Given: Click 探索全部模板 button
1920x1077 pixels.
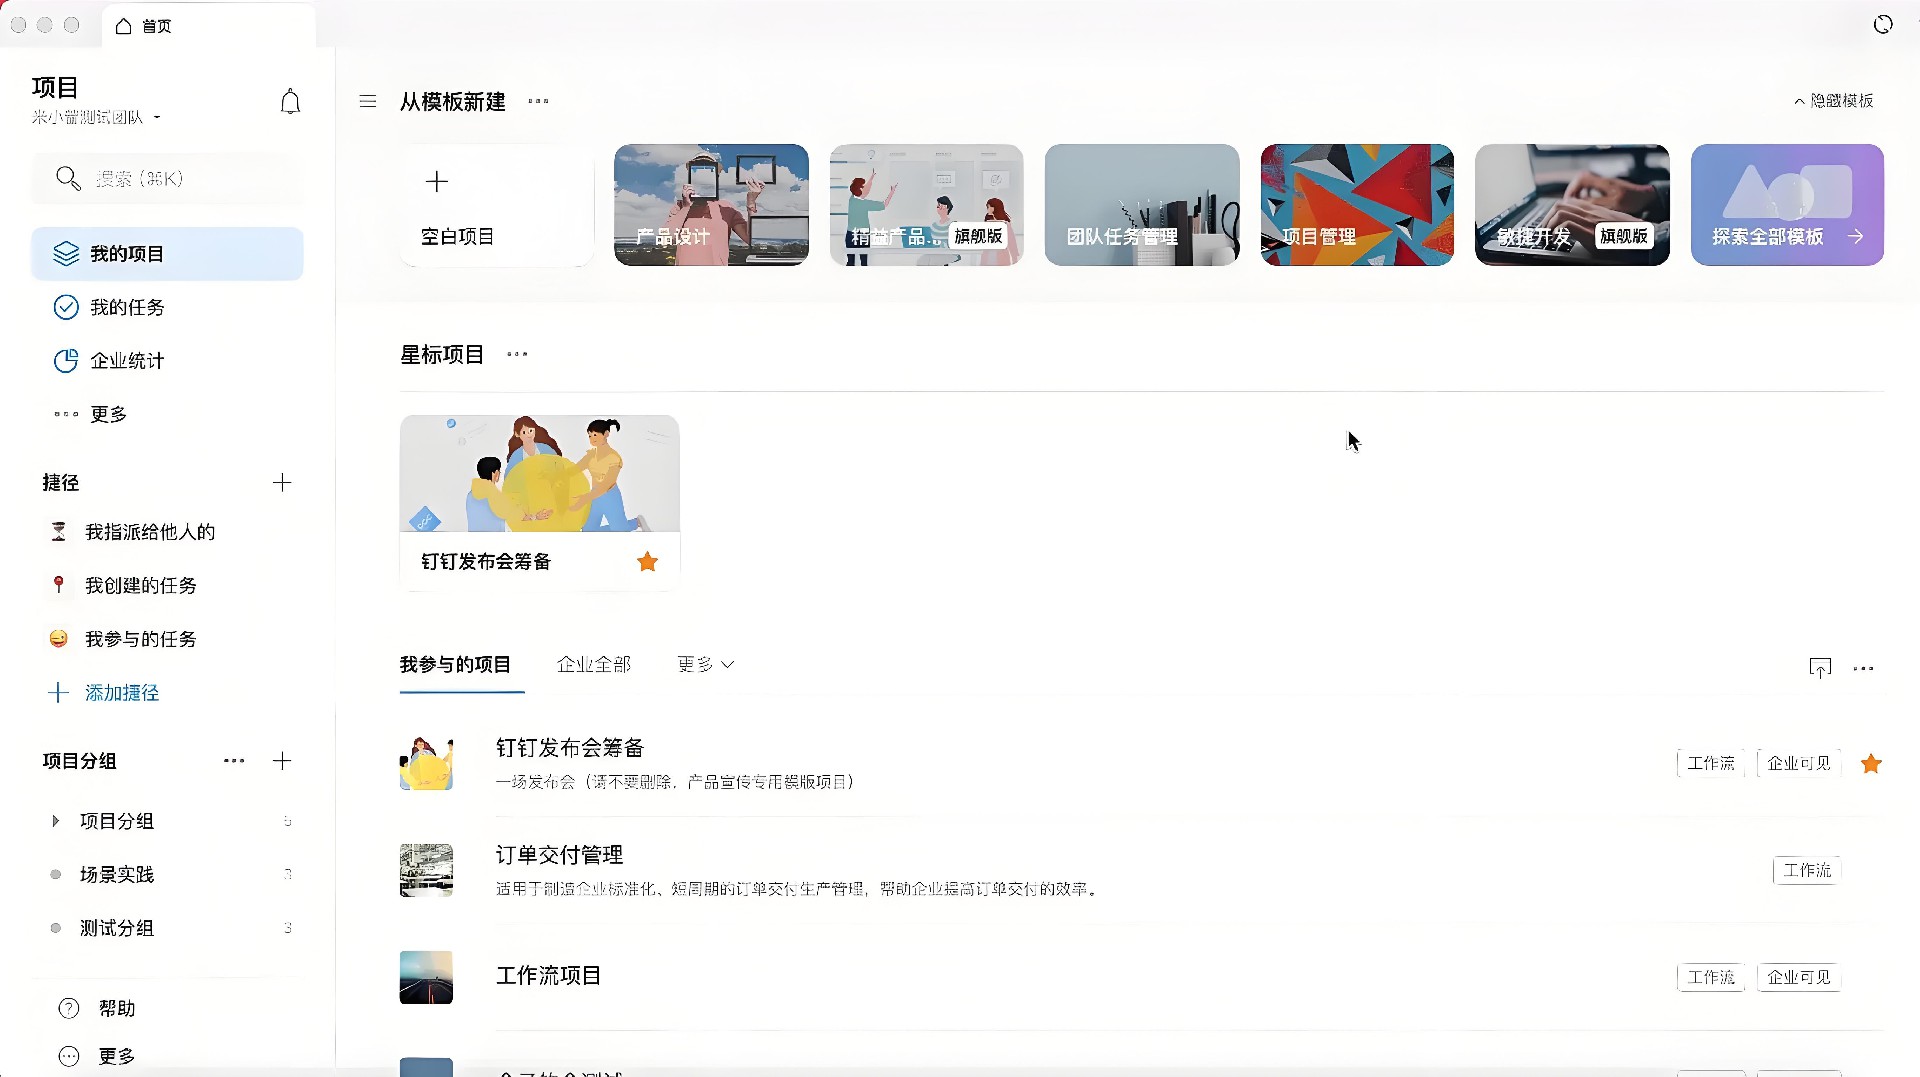Looking at the screenshot, I should point(1786,205).
